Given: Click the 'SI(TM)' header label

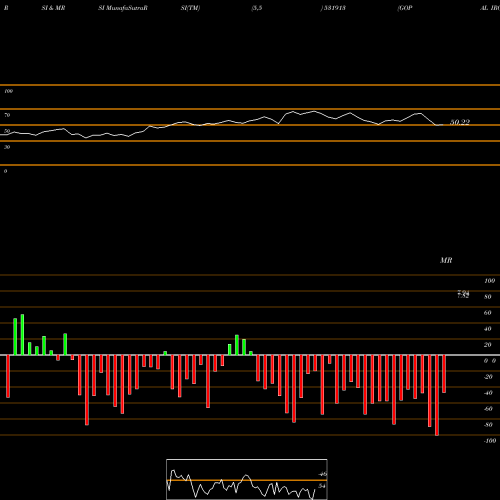Looking at the screenshot, I should 190,8.
